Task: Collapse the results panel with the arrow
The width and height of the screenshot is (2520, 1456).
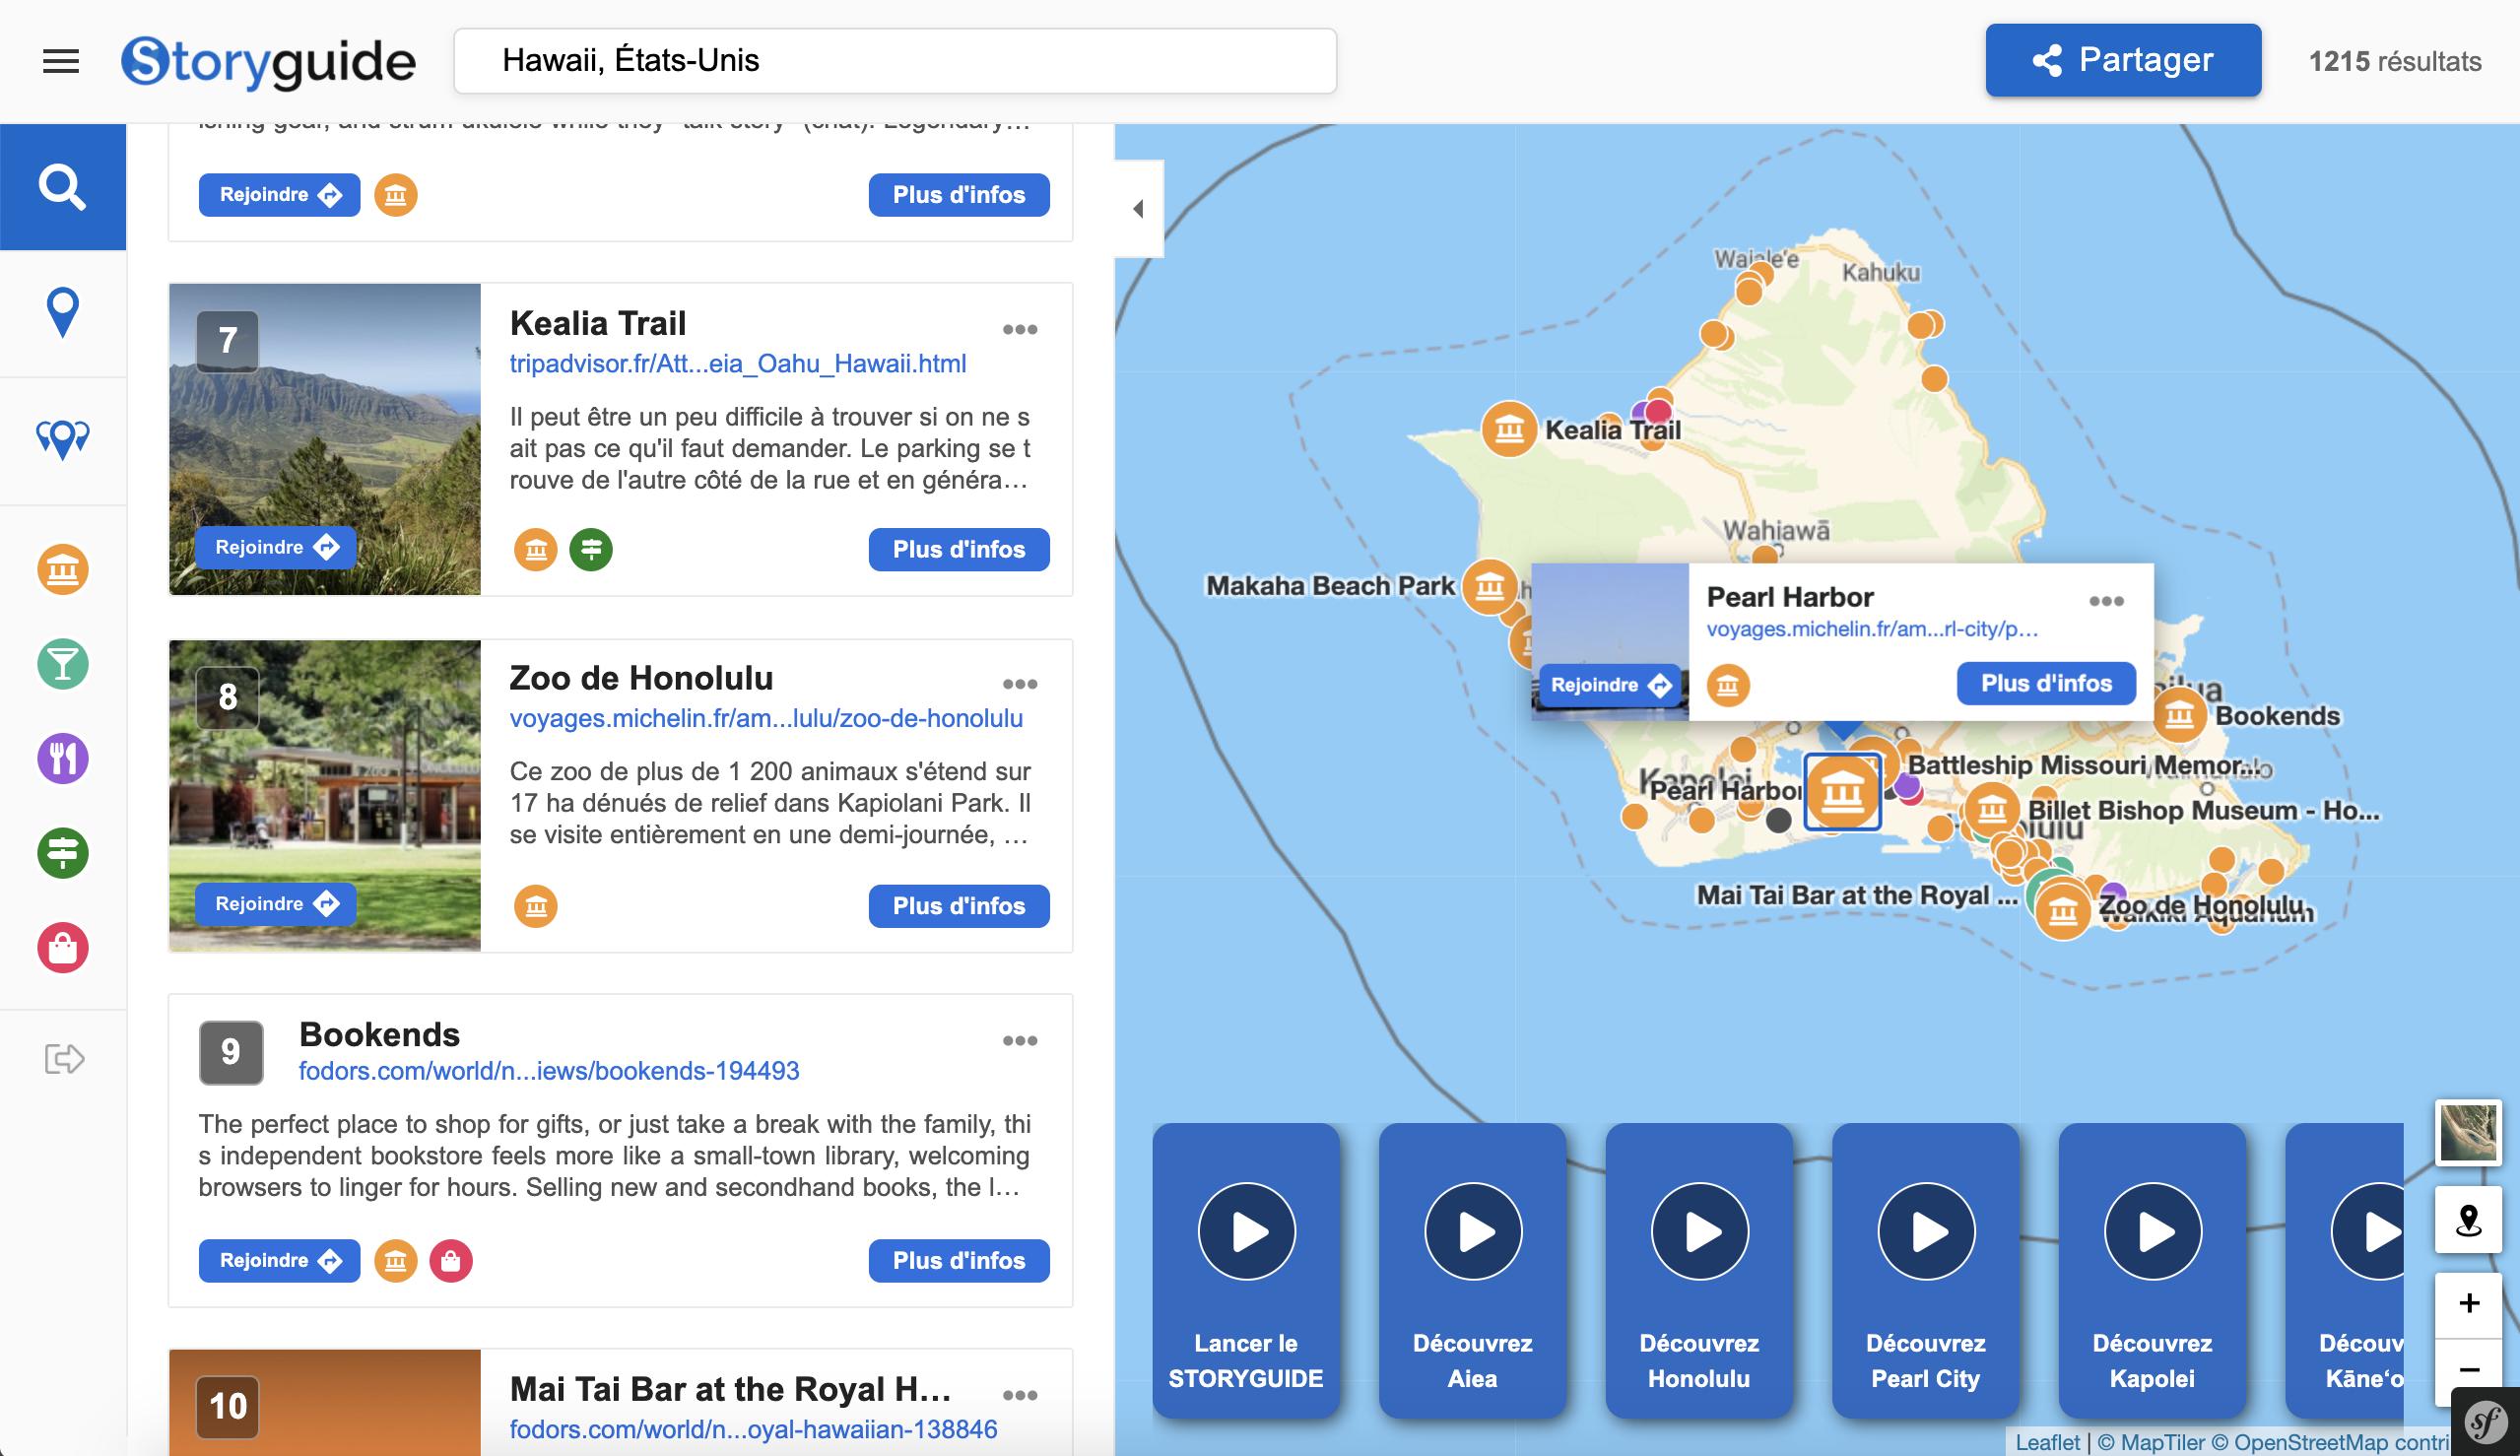Action: [x=1139, y=208]
